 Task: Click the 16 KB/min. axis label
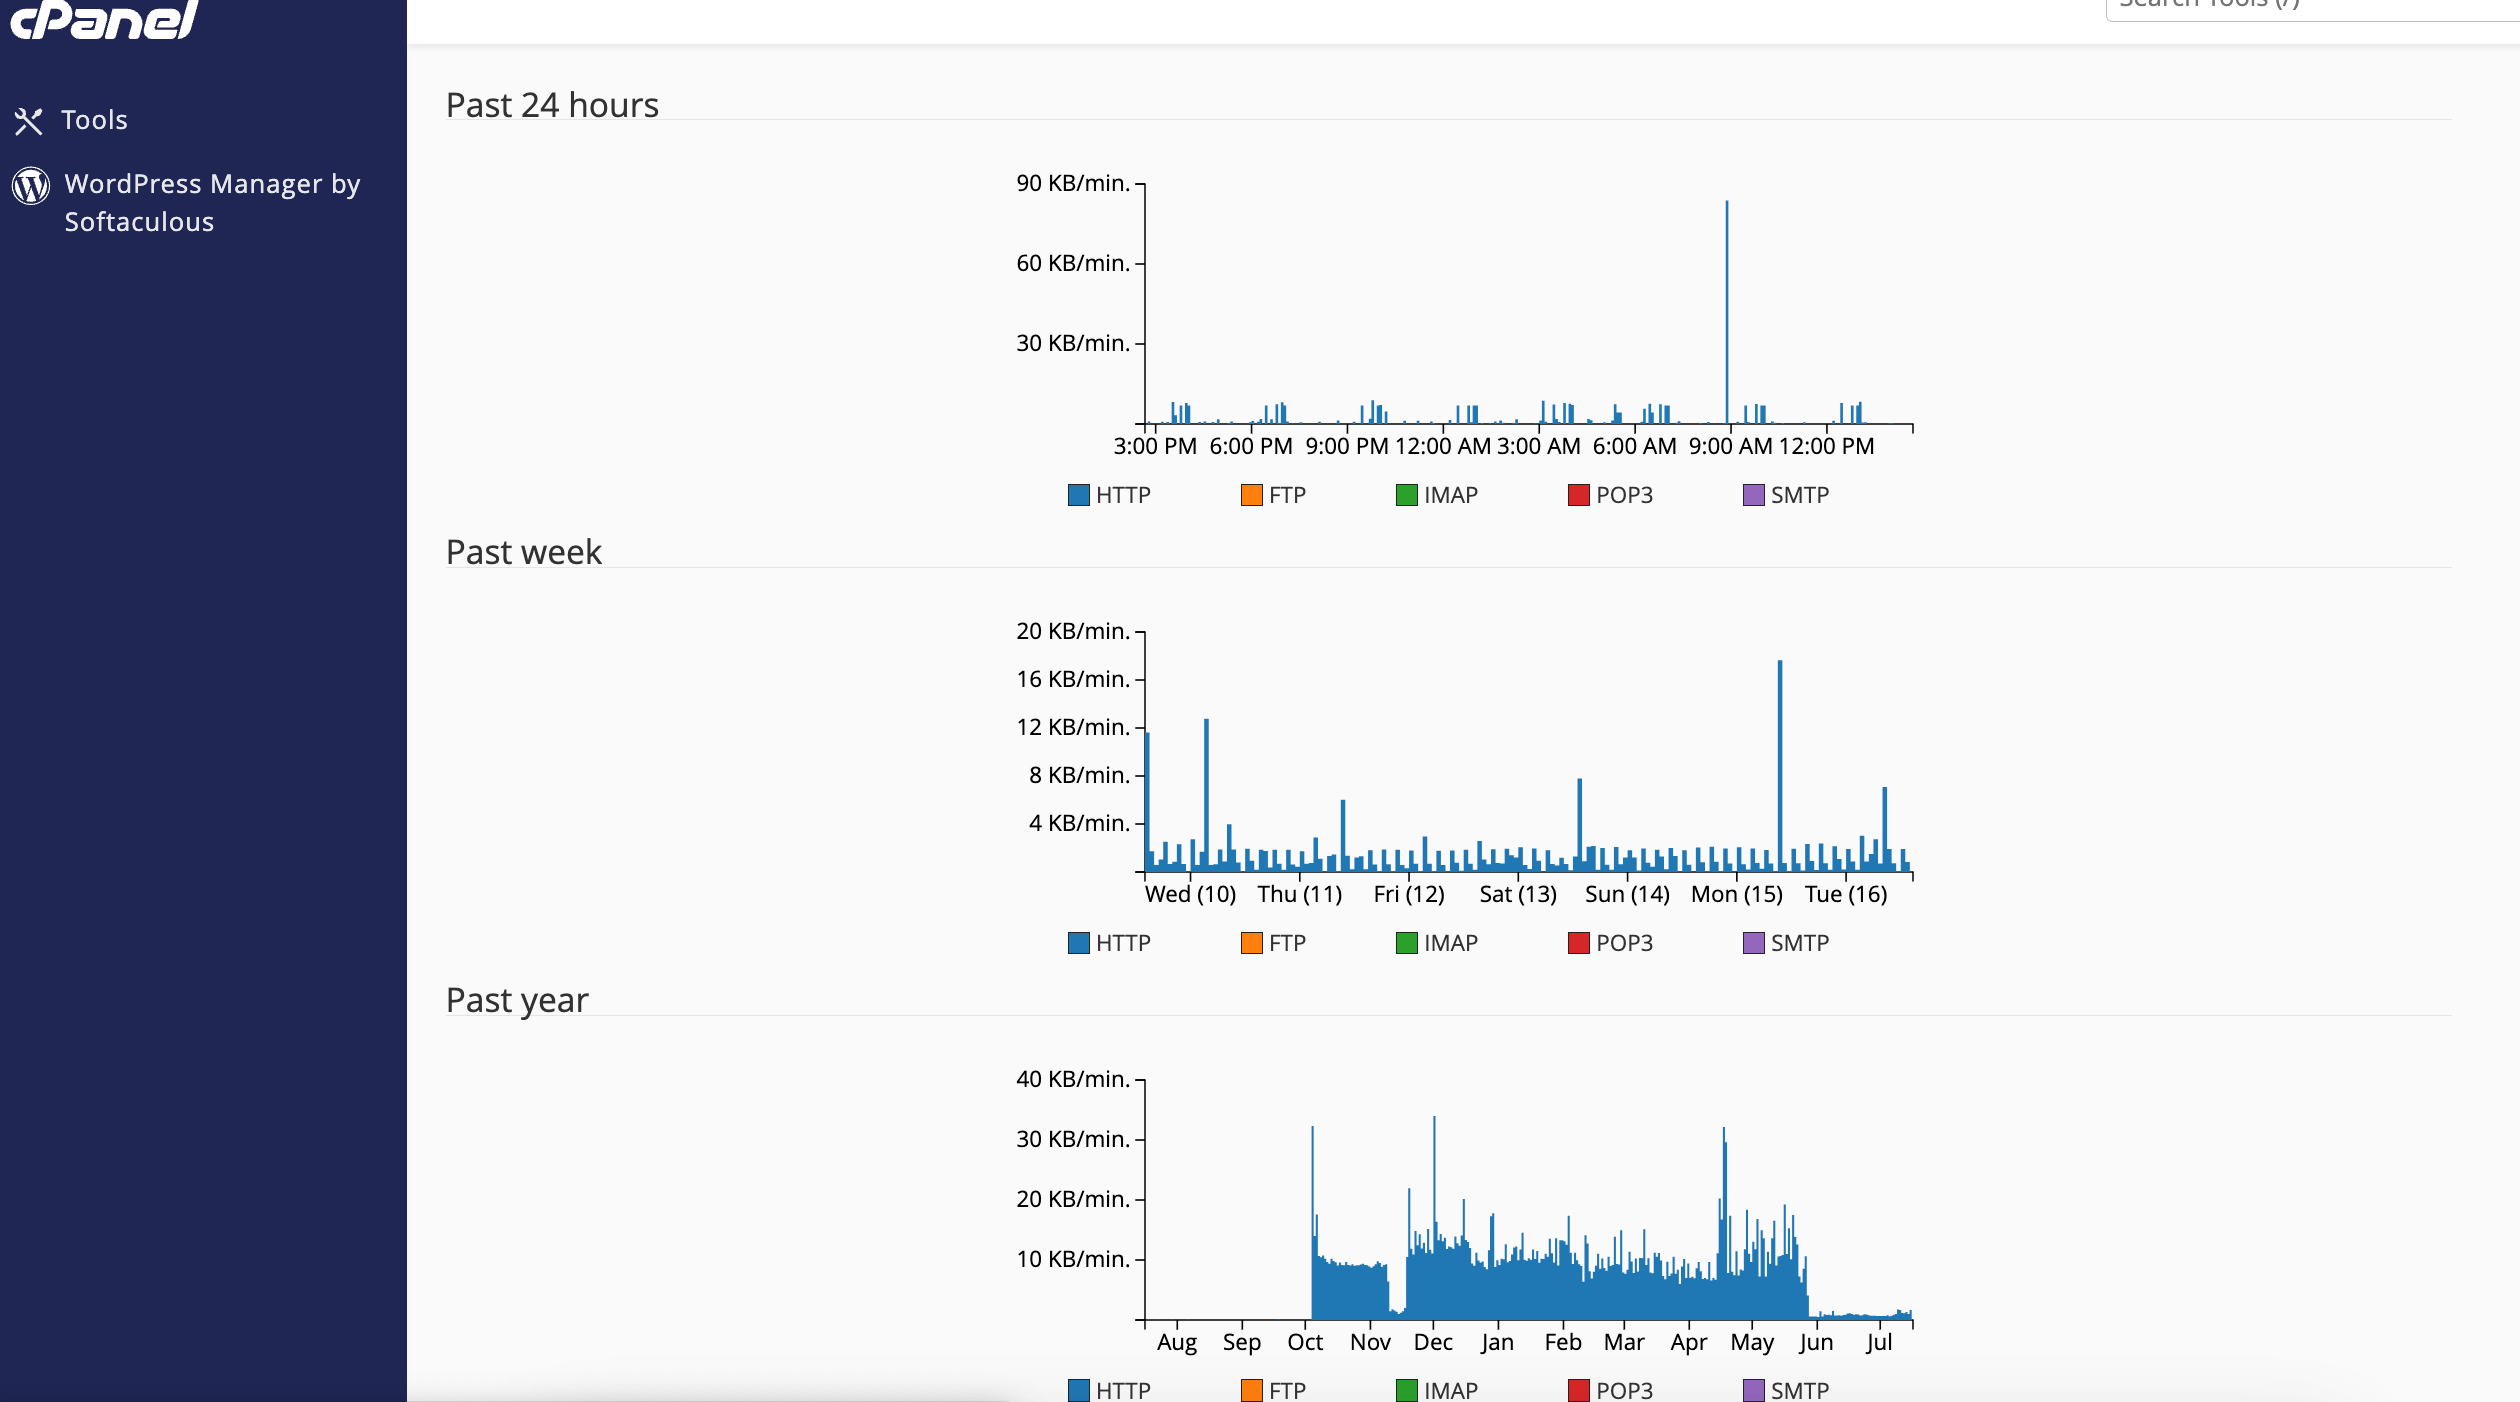(1073, 679)
